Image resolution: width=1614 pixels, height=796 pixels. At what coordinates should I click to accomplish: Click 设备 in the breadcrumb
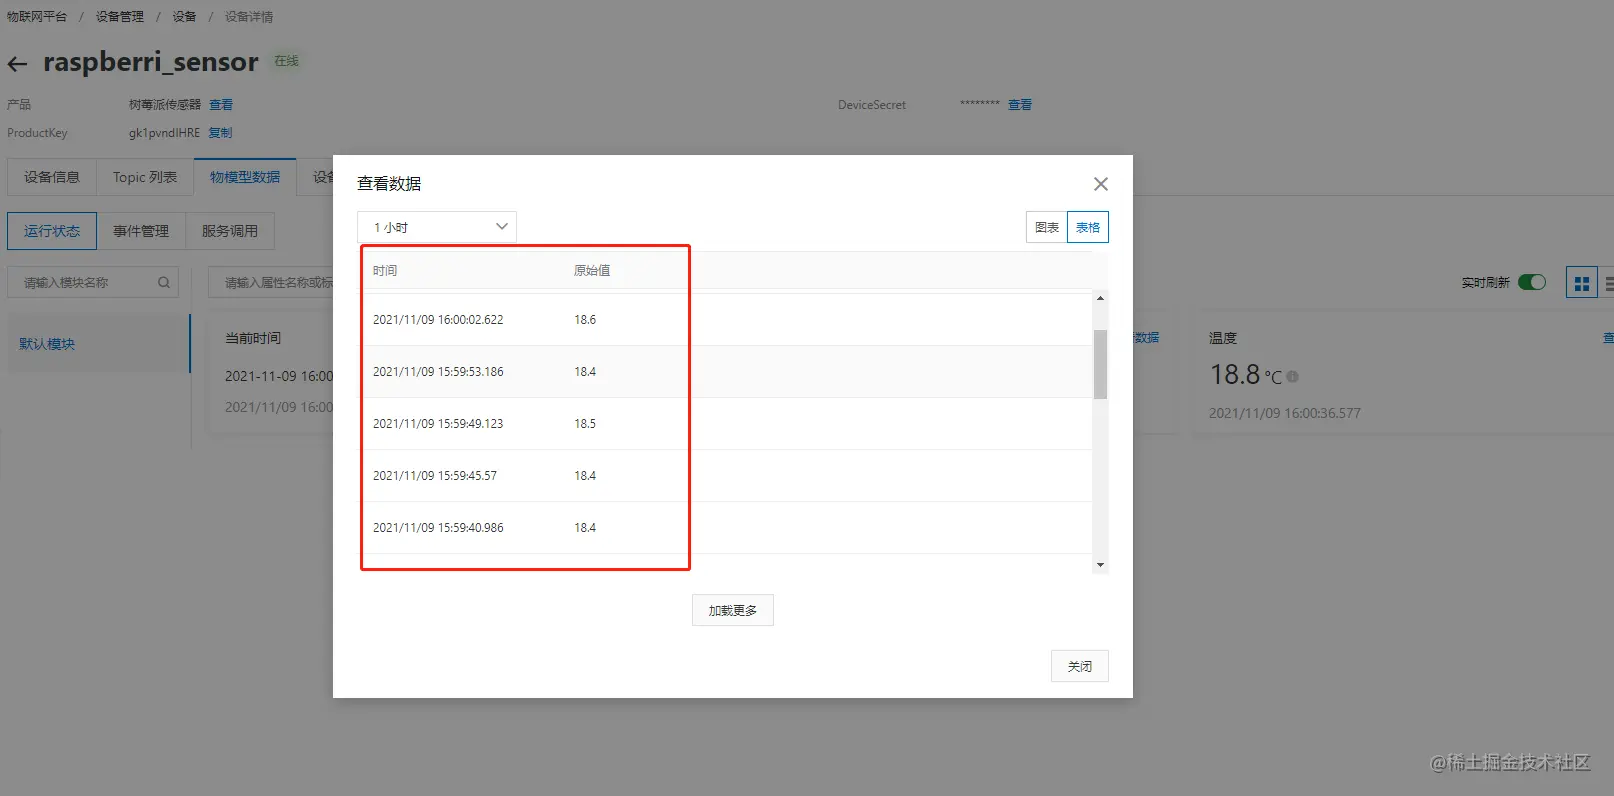point(184,17)
